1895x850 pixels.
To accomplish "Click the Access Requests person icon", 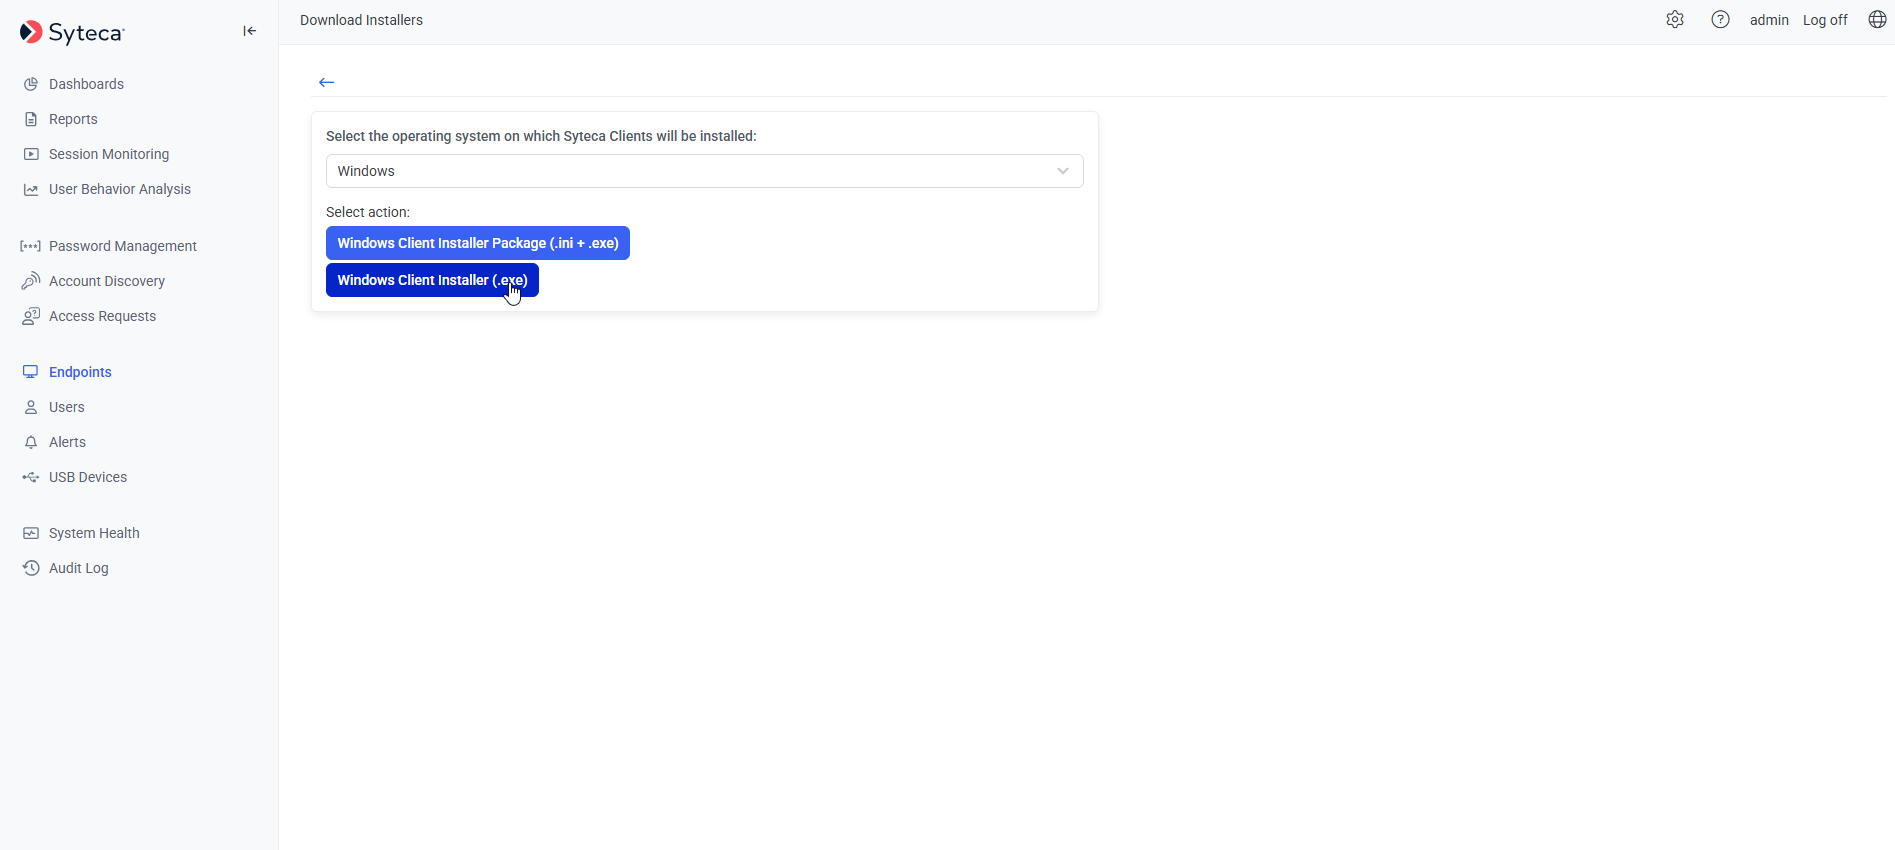I will coord(31,316).
